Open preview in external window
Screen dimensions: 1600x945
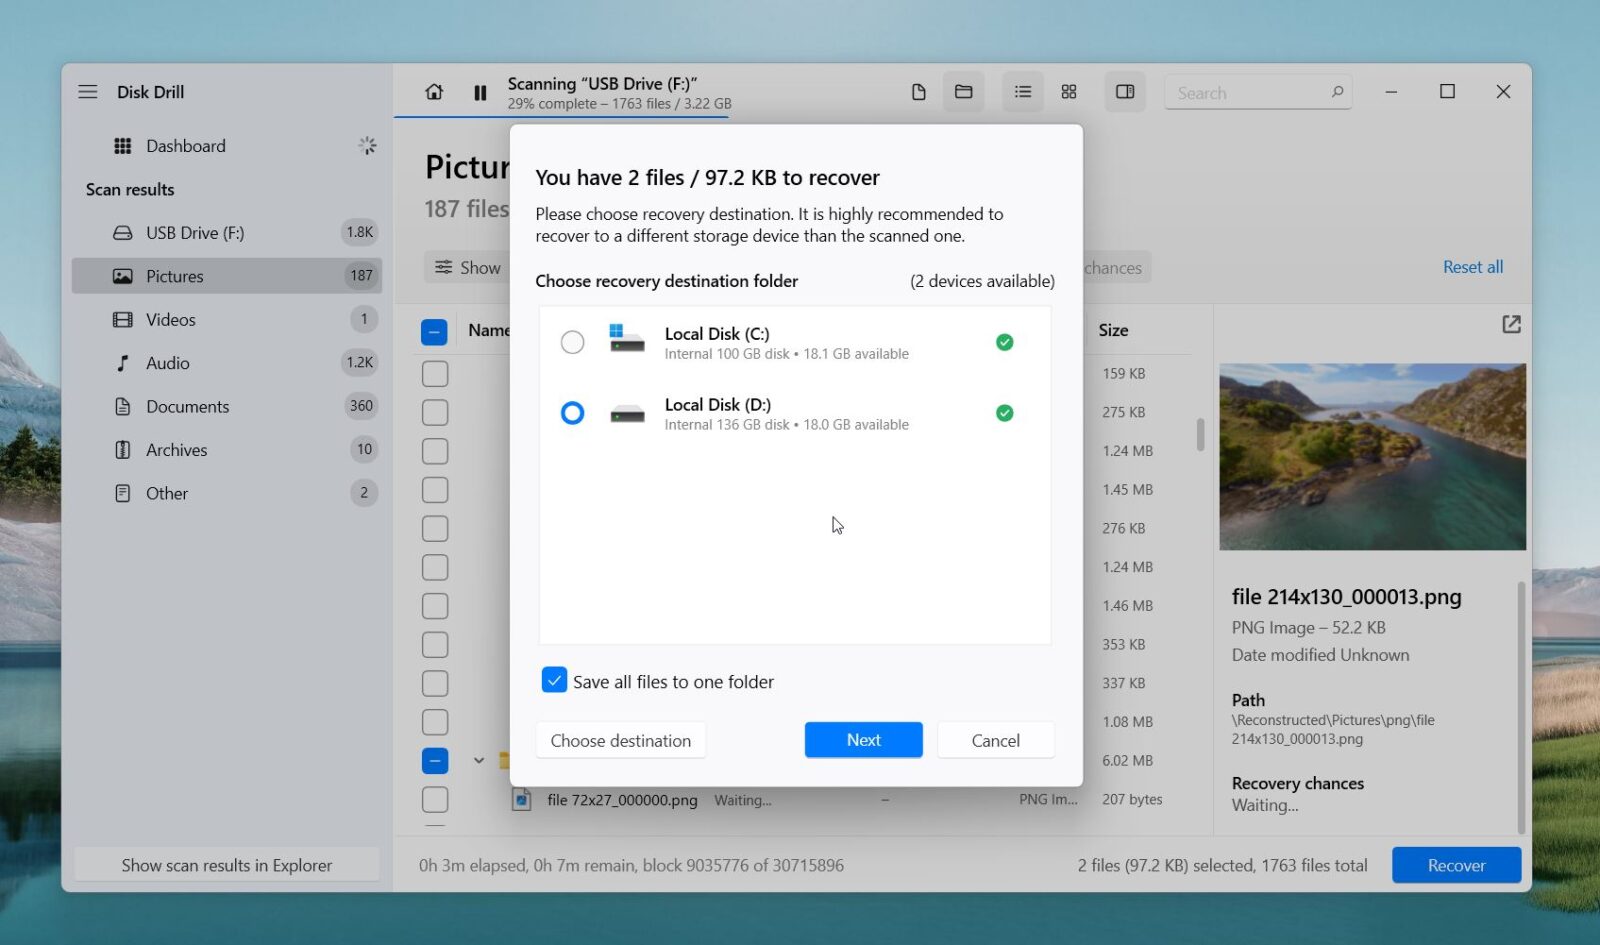1511,324
